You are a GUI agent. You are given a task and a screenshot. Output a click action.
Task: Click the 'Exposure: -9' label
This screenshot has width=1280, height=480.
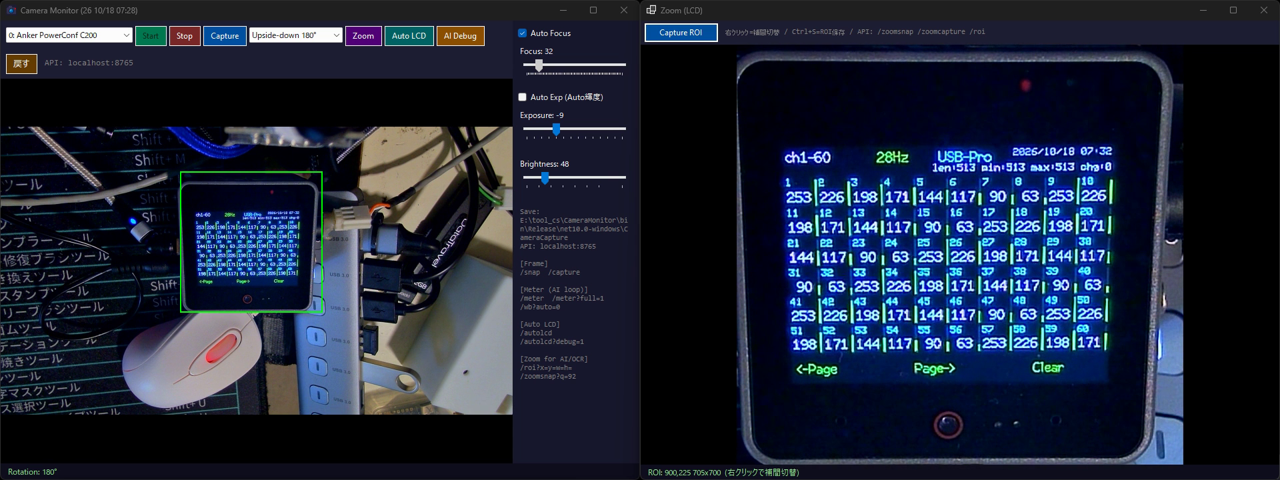click(542, 115)
